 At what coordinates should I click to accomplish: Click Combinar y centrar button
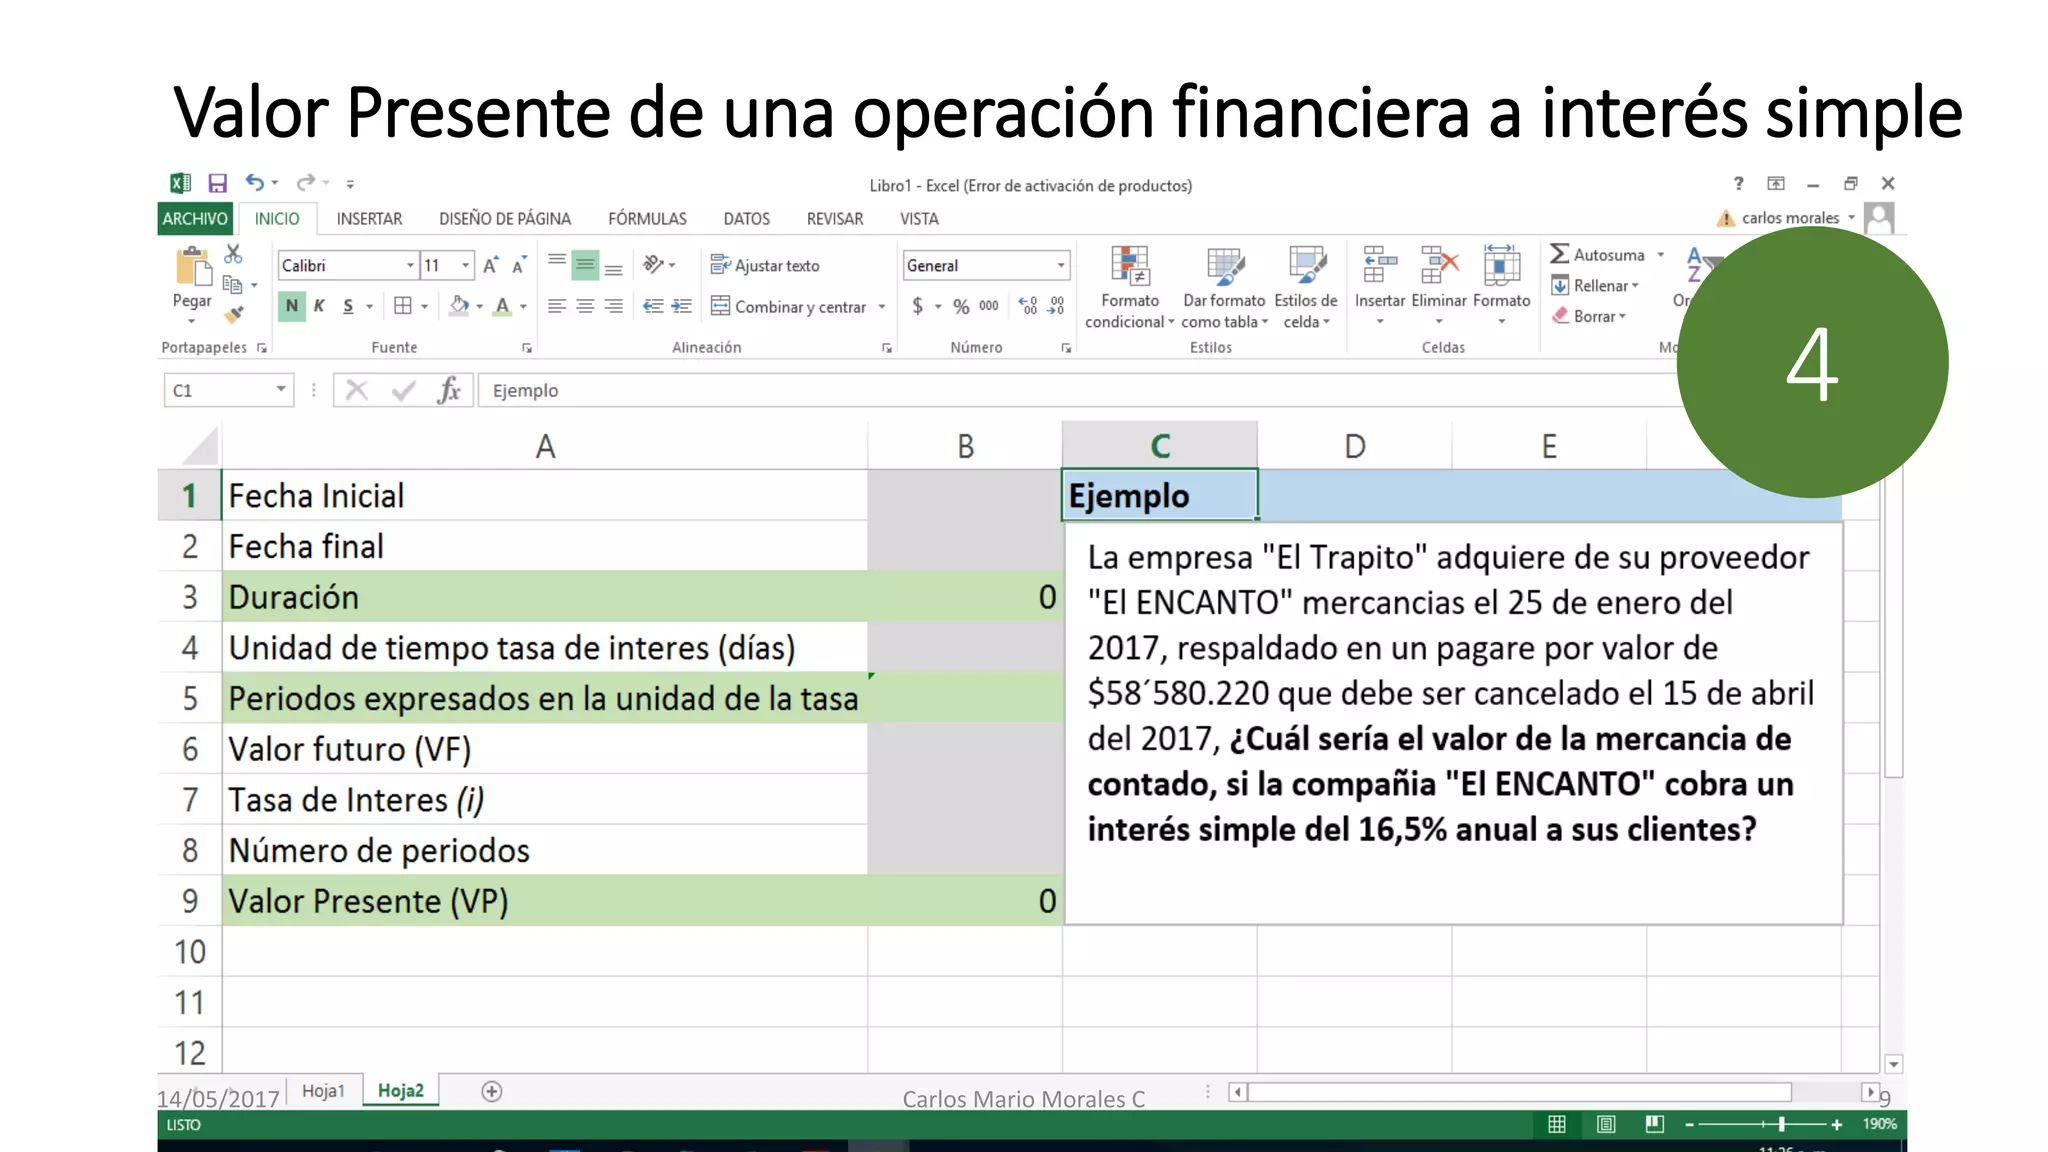pos(789,306)
